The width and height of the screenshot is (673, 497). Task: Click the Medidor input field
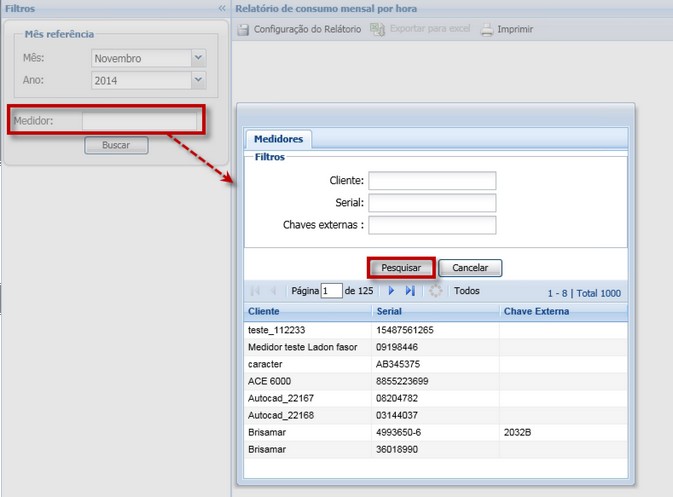[x=140, y=121]
